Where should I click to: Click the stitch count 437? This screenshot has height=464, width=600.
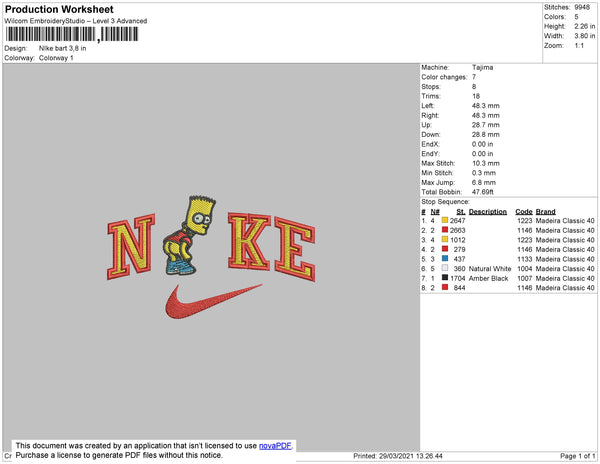click(459, 259)
